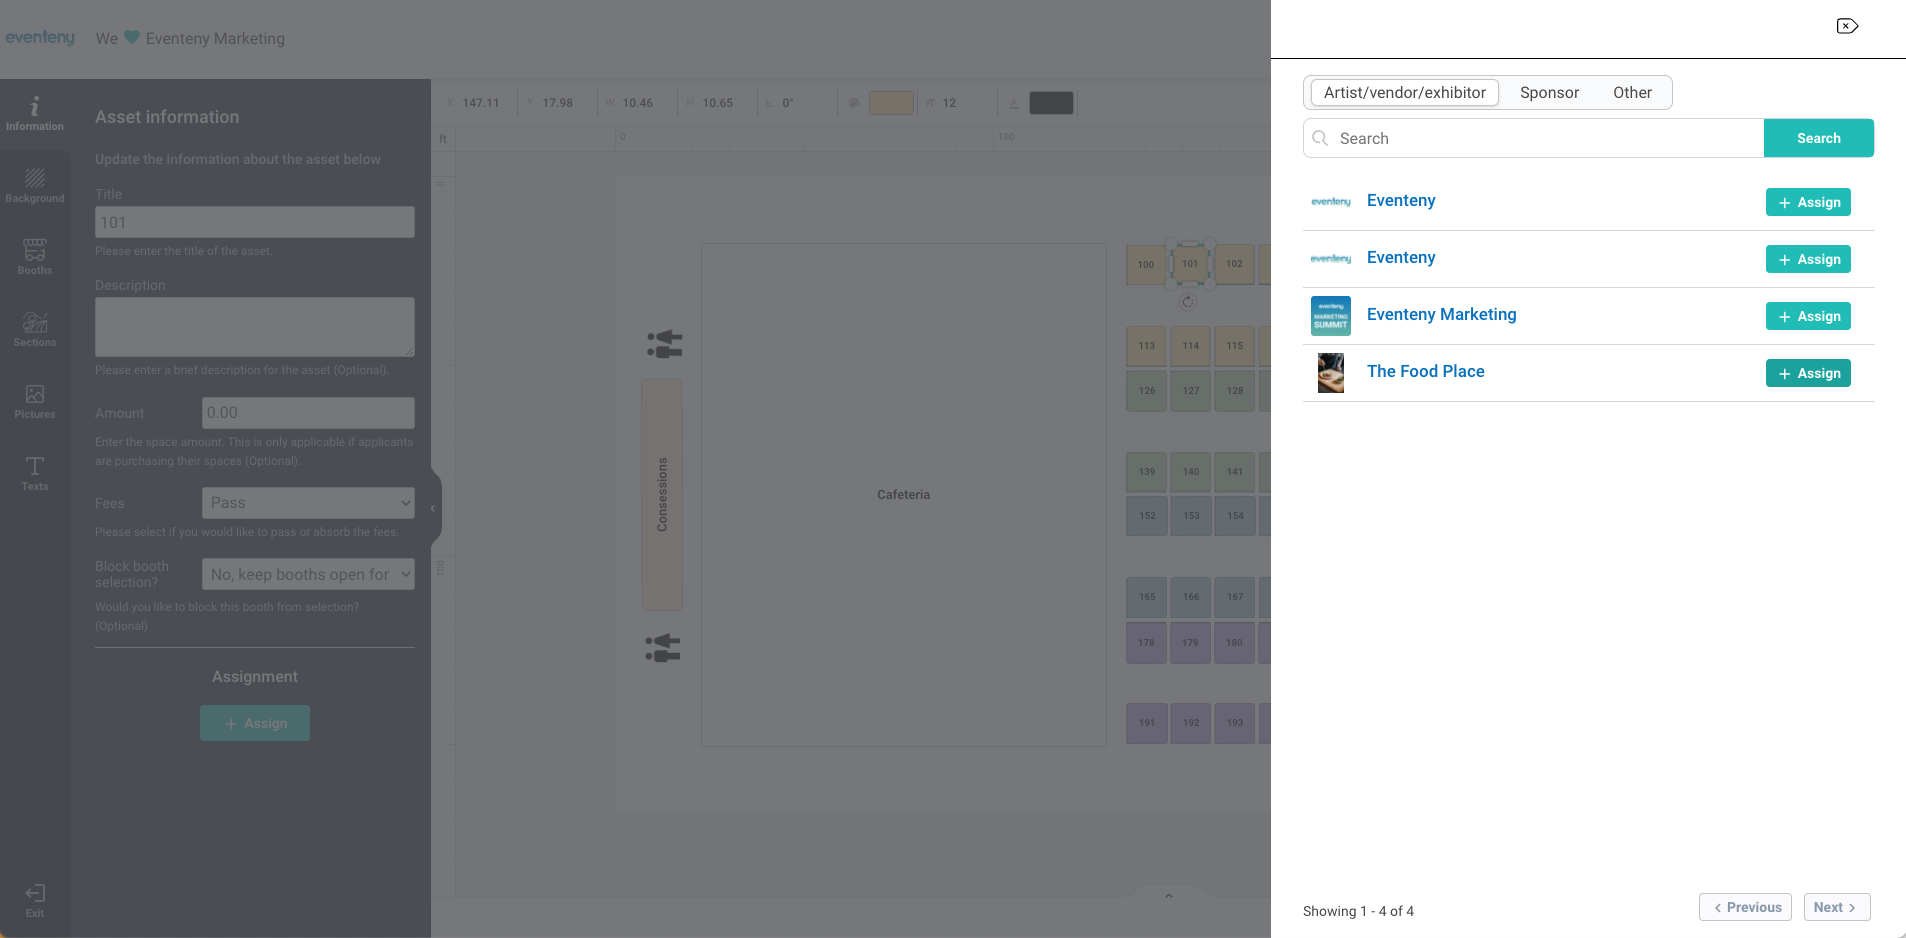
Task: Click Assign button under Assignment
Action: pos(255,723)
